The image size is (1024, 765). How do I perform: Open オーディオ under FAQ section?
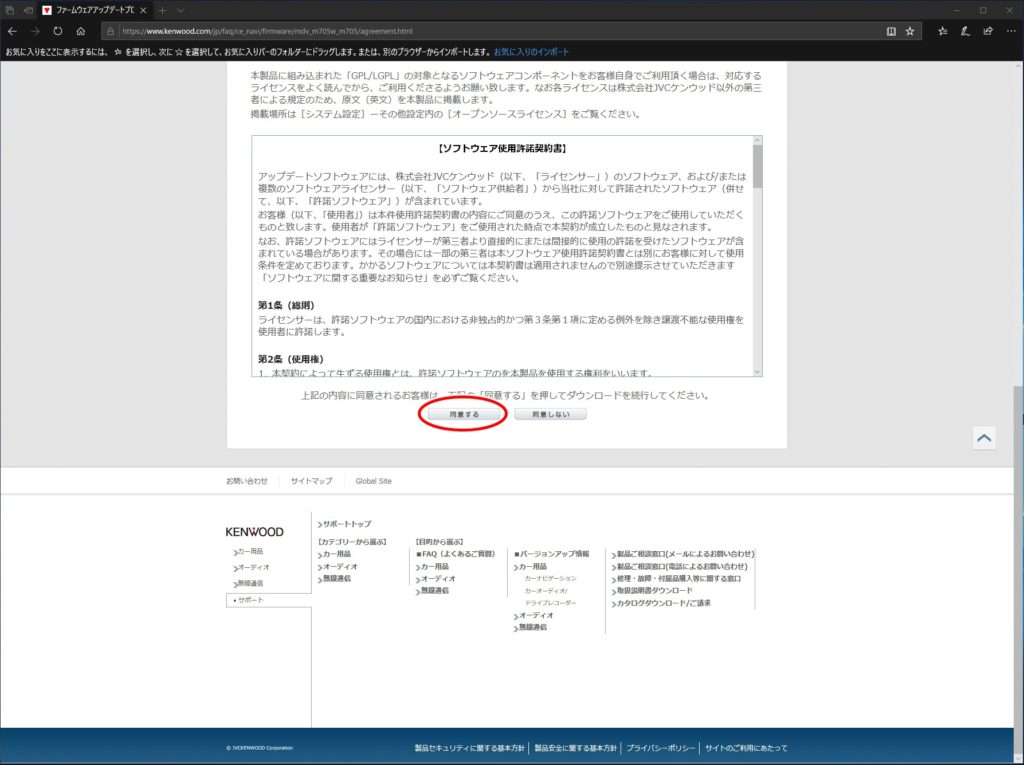click(x=436, y=579)
